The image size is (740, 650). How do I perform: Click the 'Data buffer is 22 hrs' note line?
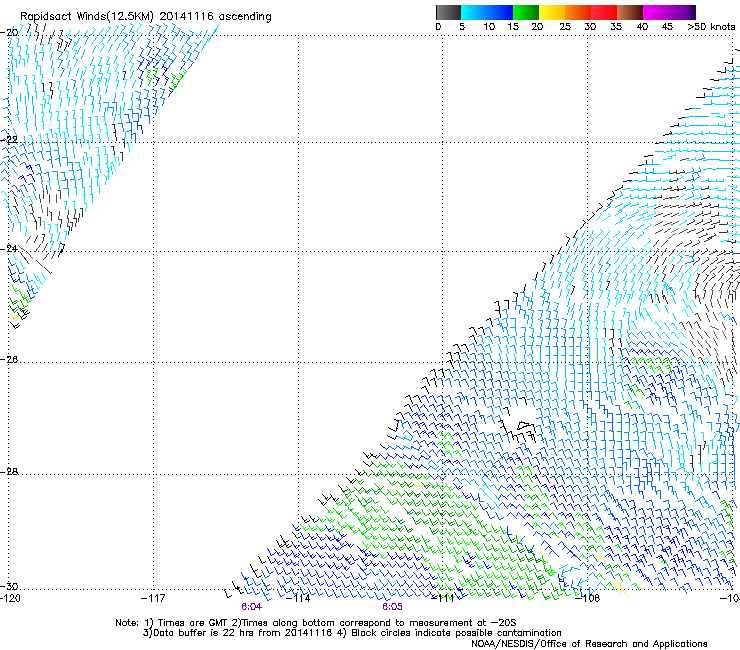[352, 633]
